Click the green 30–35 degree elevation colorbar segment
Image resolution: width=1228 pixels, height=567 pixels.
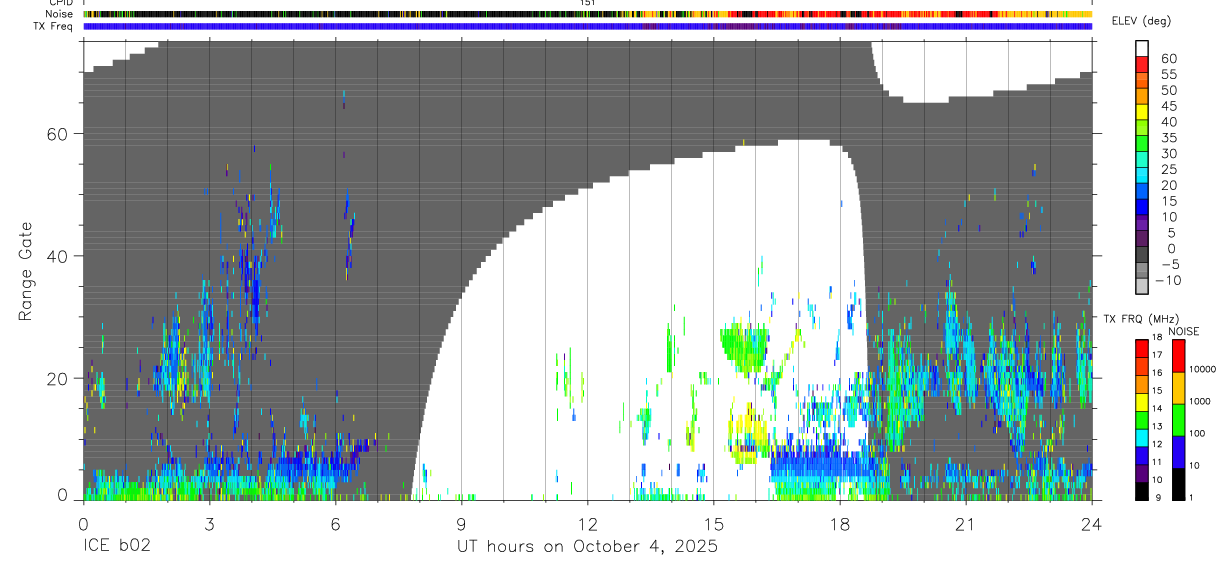pyautogui.click(x=1142, y=145)
